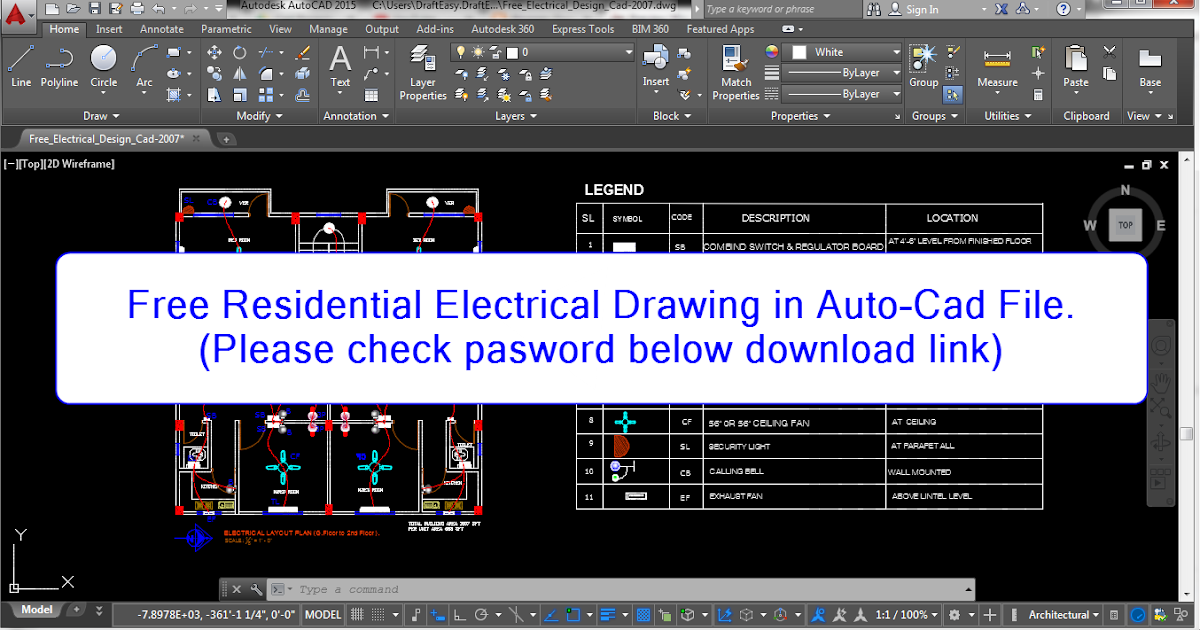Activate the Rotate tool
This screenshot has width=1200, height=630.
[x=239, y=52]
